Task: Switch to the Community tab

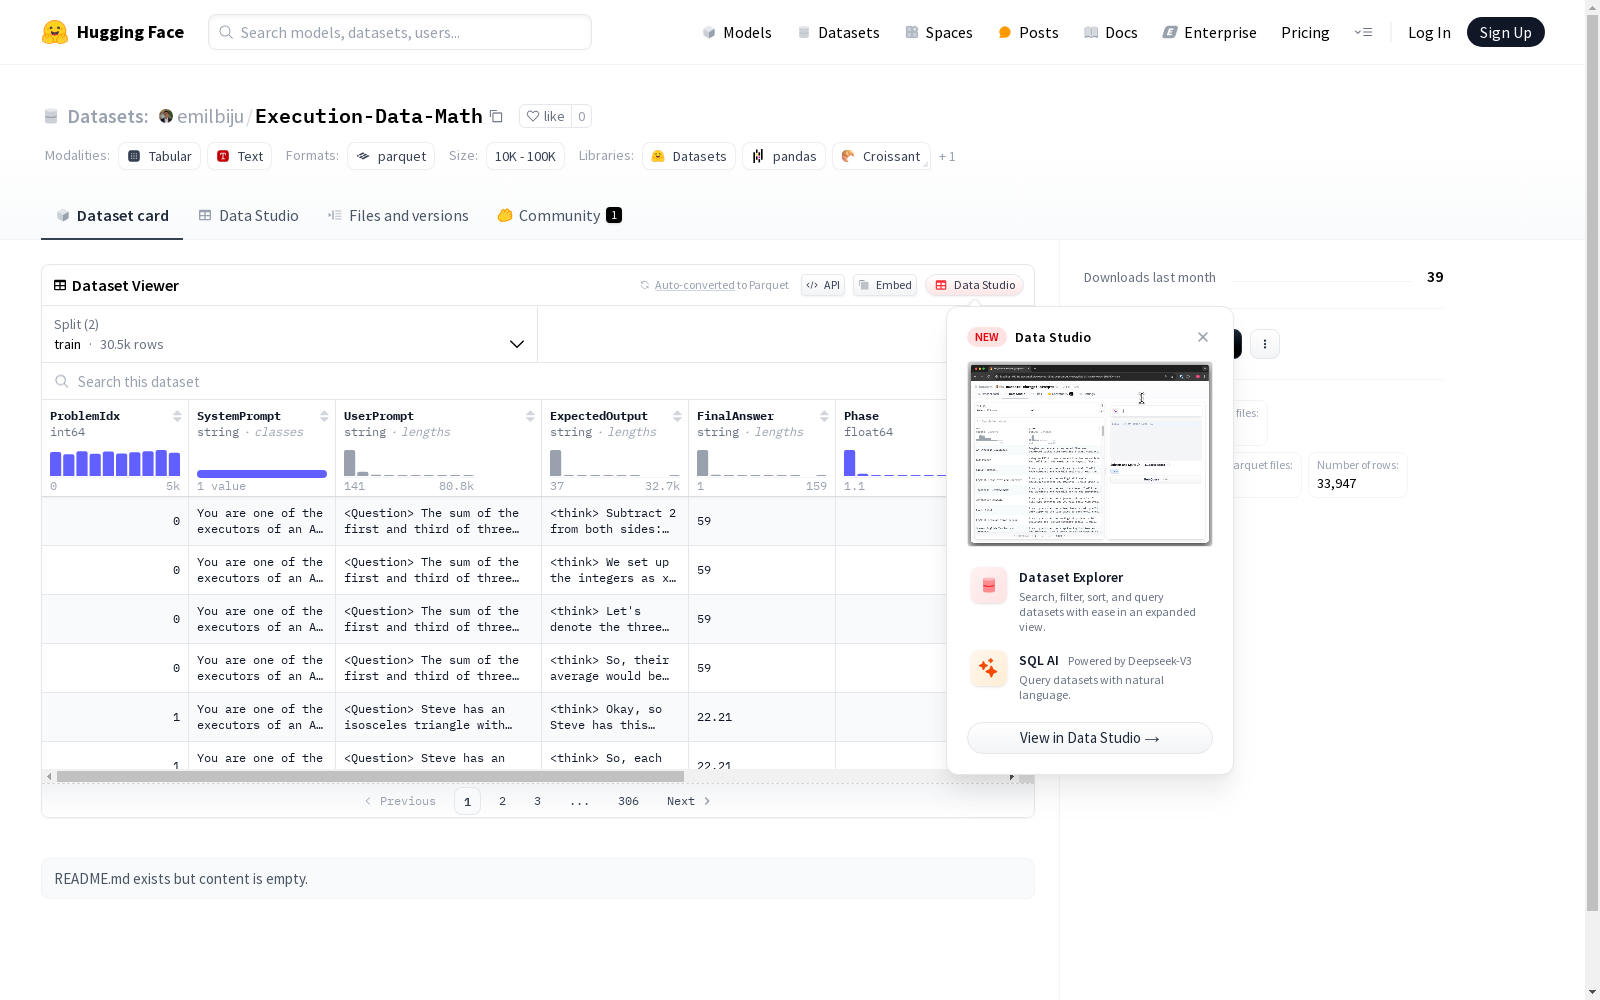Action: (559, 216)
